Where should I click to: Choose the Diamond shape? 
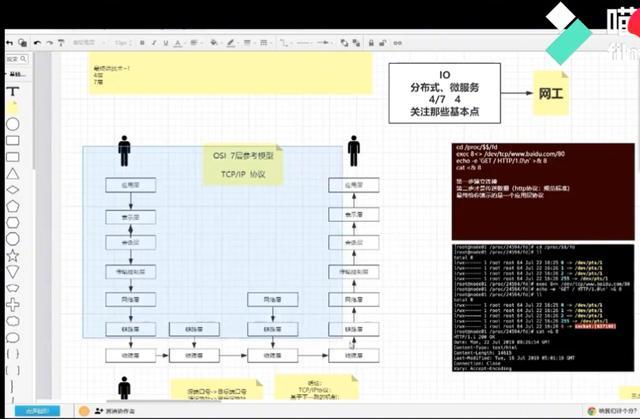coord(13,190)
